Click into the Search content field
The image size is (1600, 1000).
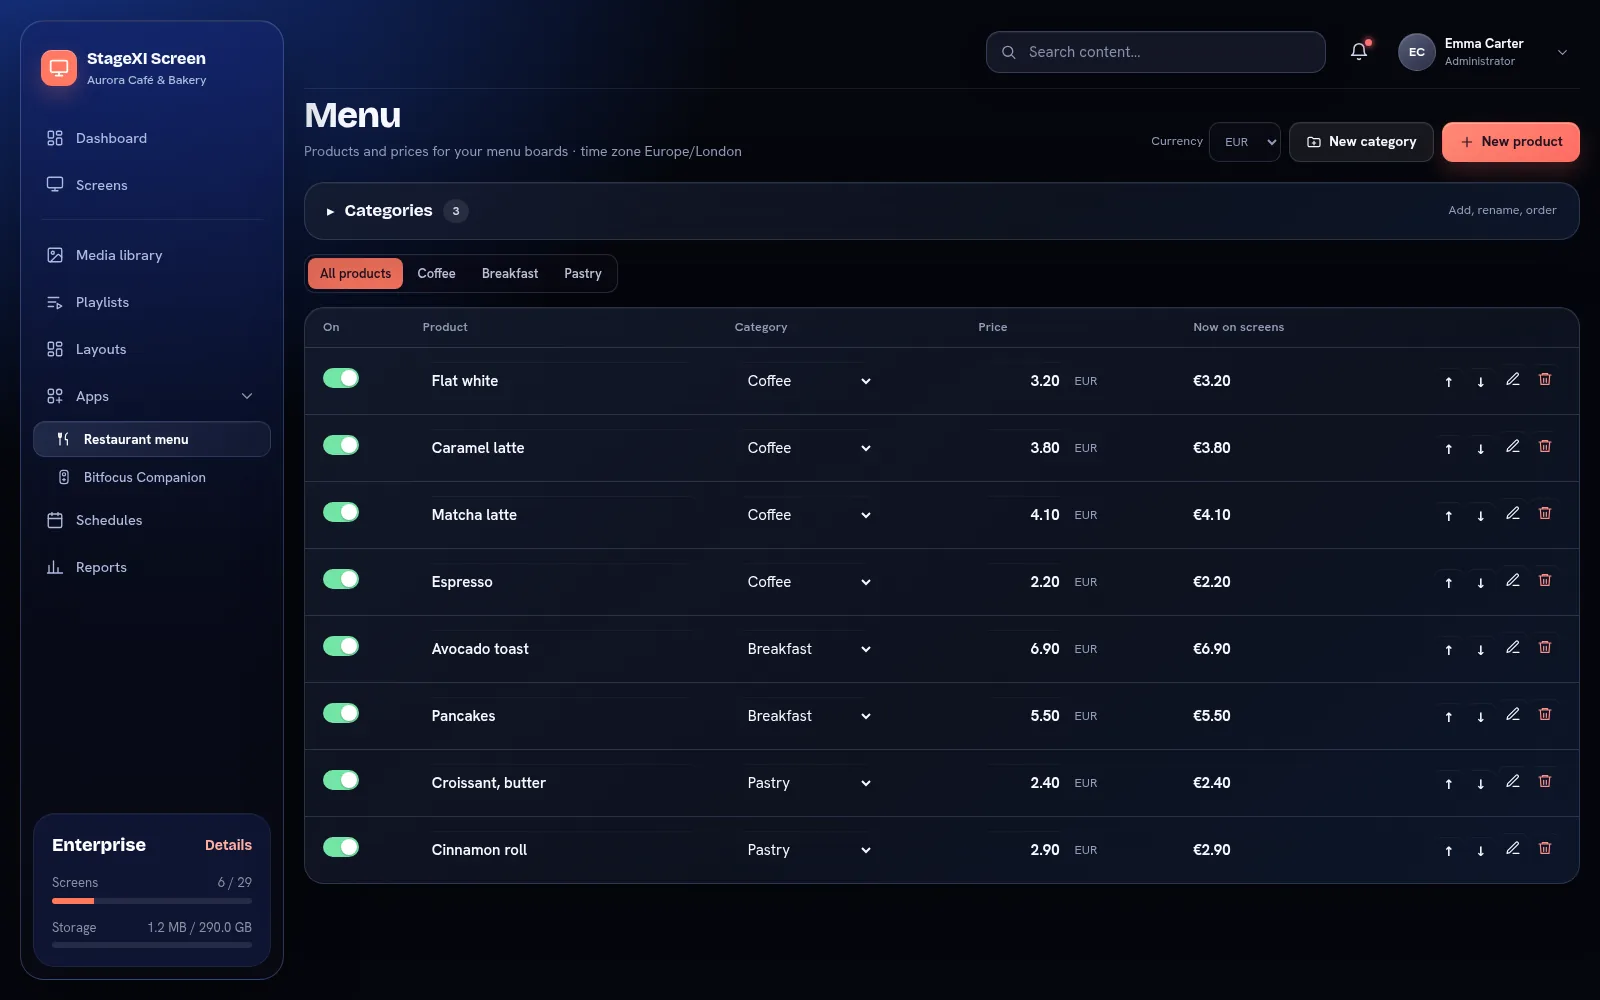click(1156, 52)
